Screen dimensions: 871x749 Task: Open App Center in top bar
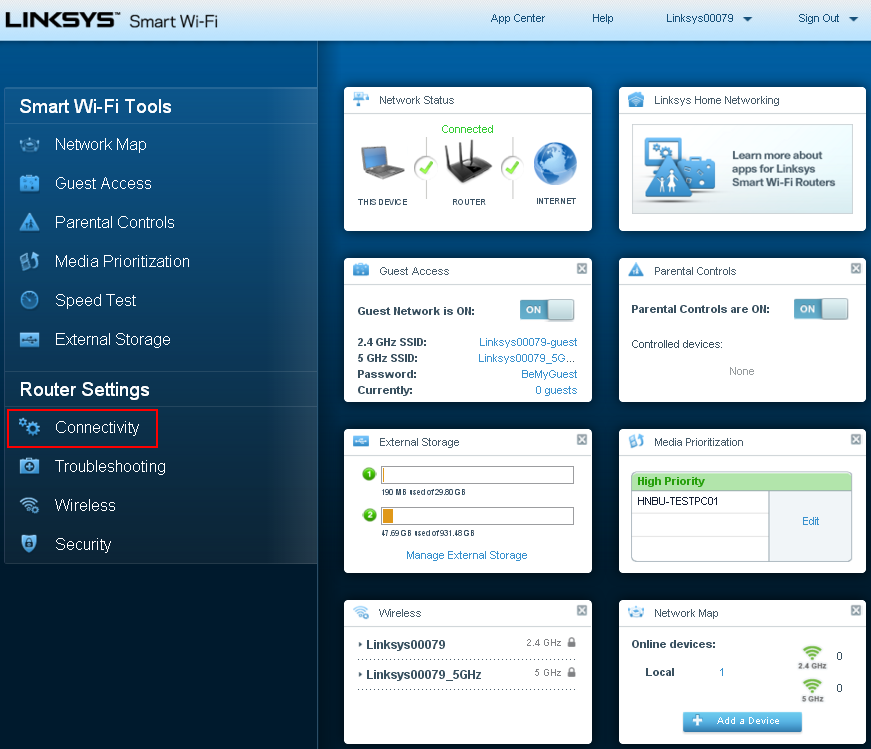click(518, 18)
